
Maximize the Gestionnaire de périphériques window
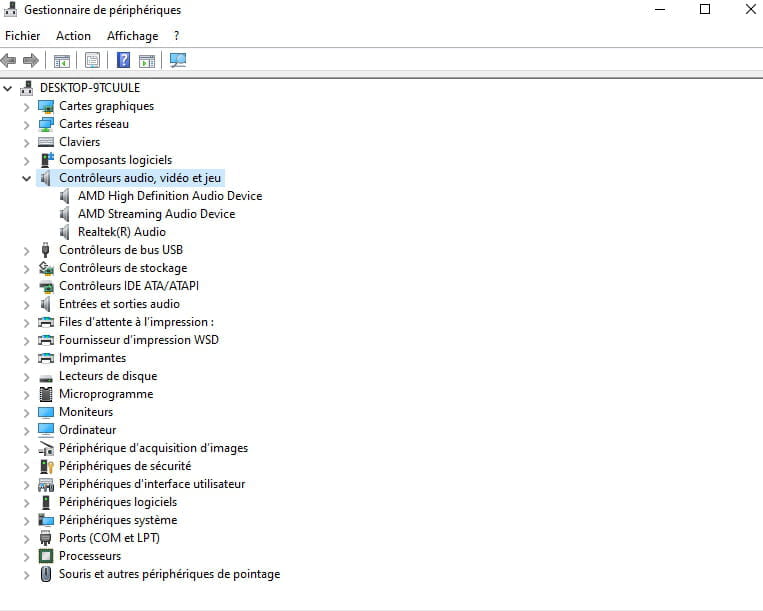point(705,9)
